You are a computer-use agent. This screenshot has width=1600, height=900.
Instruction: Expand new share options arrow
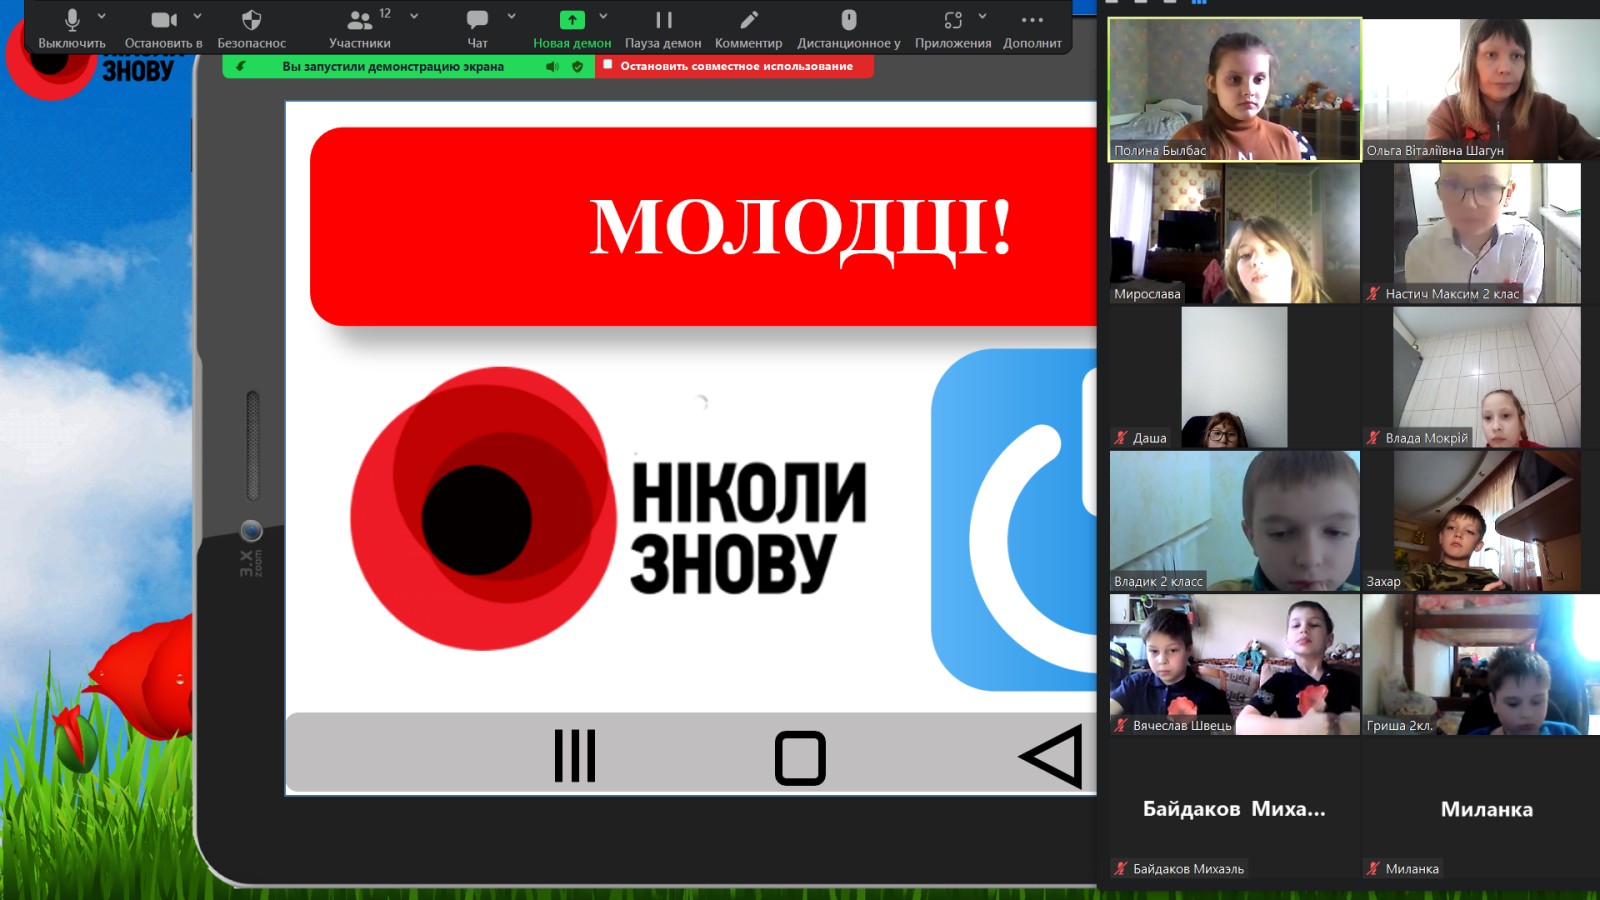(x=603, y=16)
